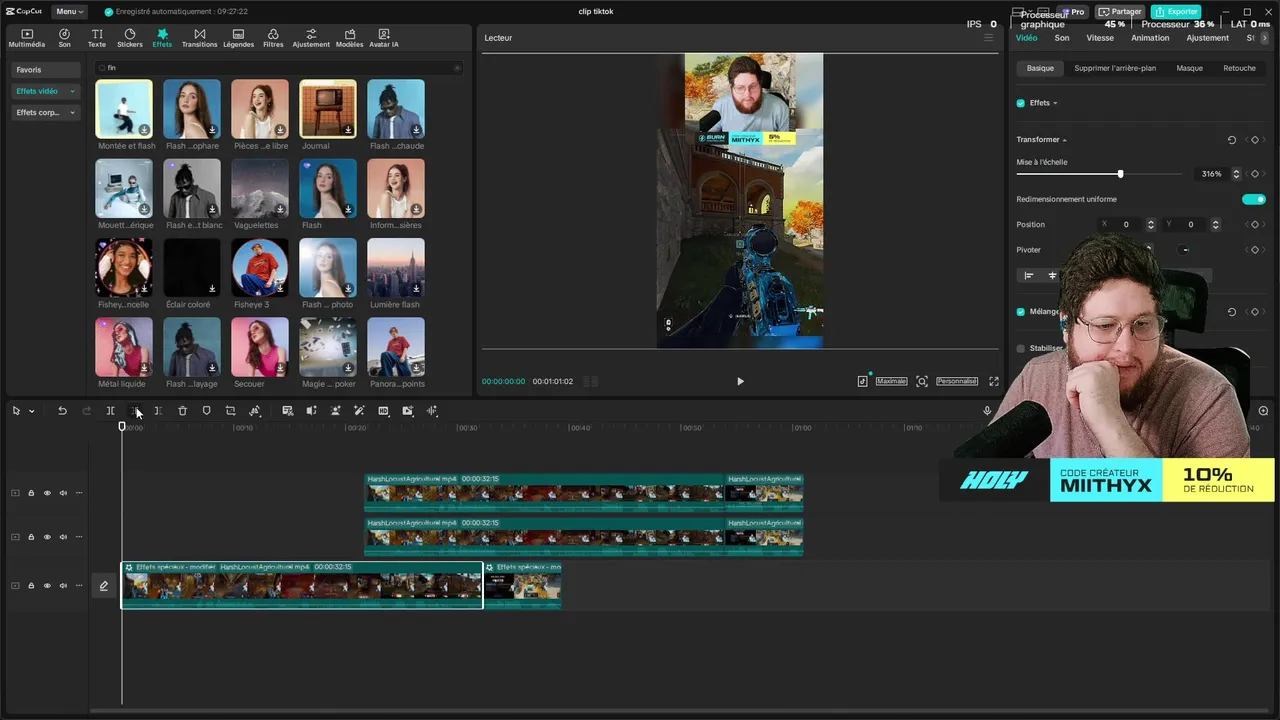
Task: Expand the Effets dropdown arrow in properties
Action: (1055, 103)
